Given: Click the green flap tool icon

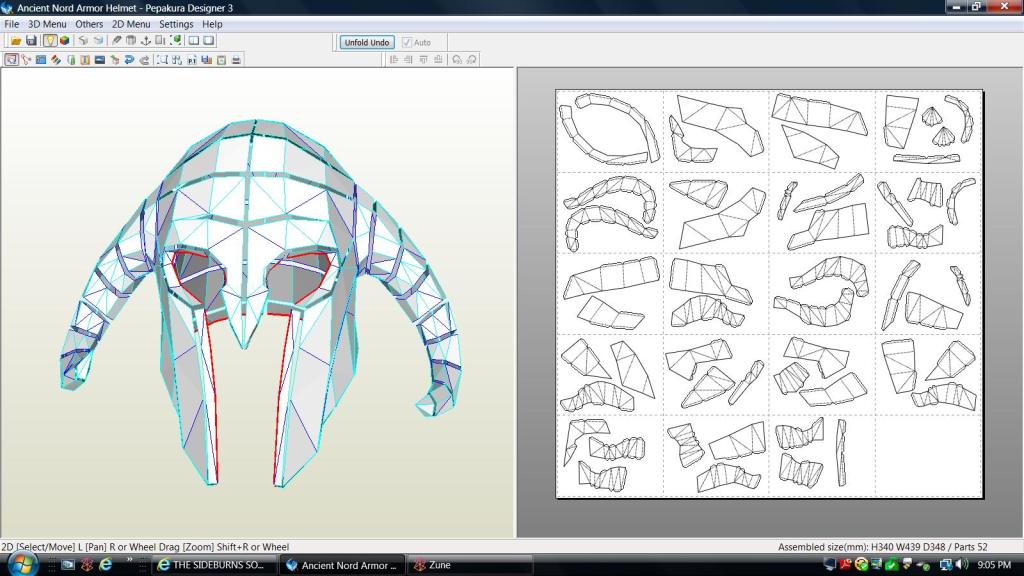Looking at the screenshot, I should coord(71,59).
